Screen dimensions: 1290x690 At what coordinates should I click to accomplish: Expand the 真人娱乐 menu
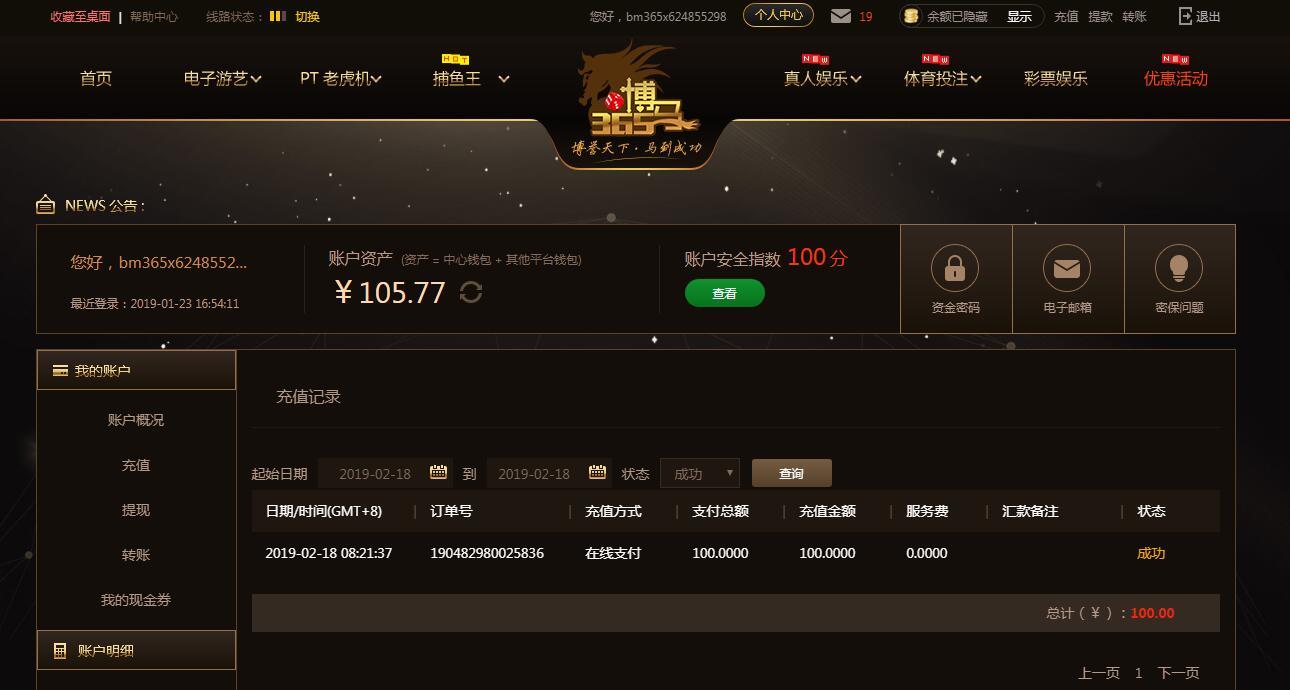click(822, 78)
